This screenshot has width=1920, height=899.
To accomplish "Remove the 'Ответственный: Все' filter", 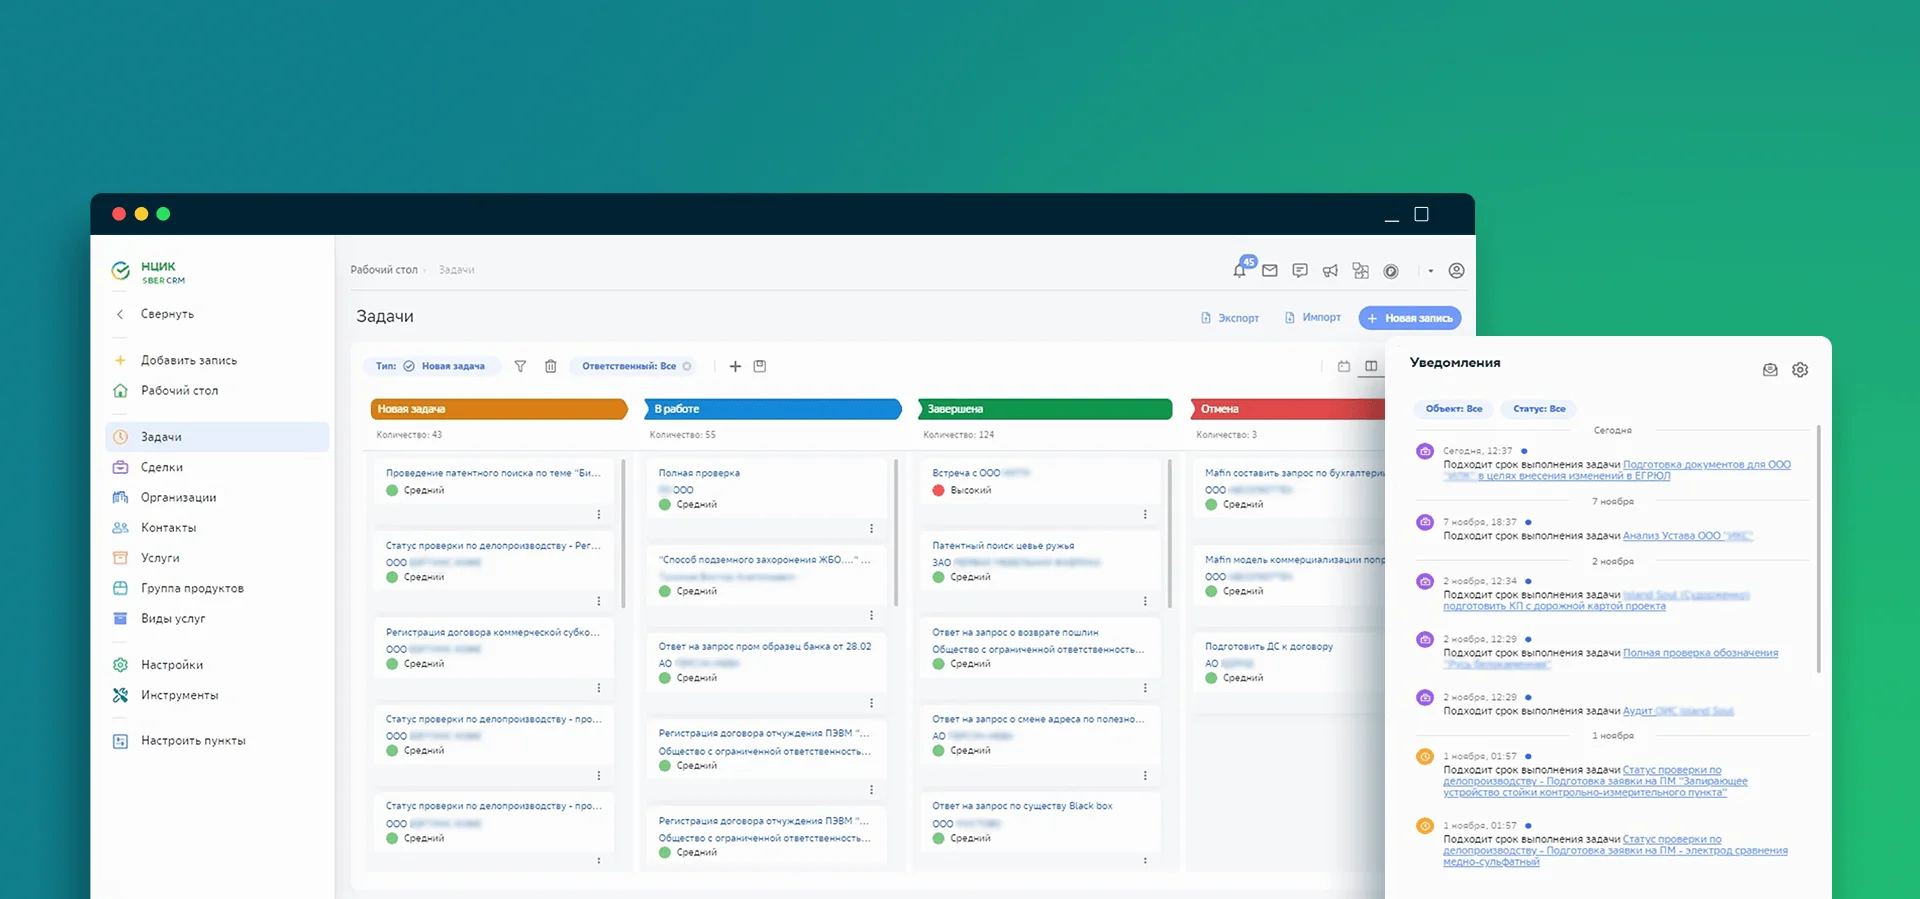I will pos(687,366).
